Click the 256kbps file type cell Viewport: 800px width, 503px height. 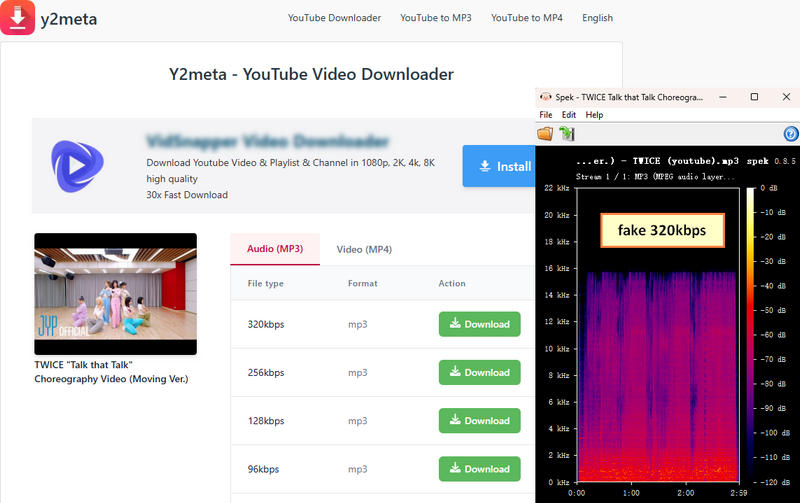(266, 373)
